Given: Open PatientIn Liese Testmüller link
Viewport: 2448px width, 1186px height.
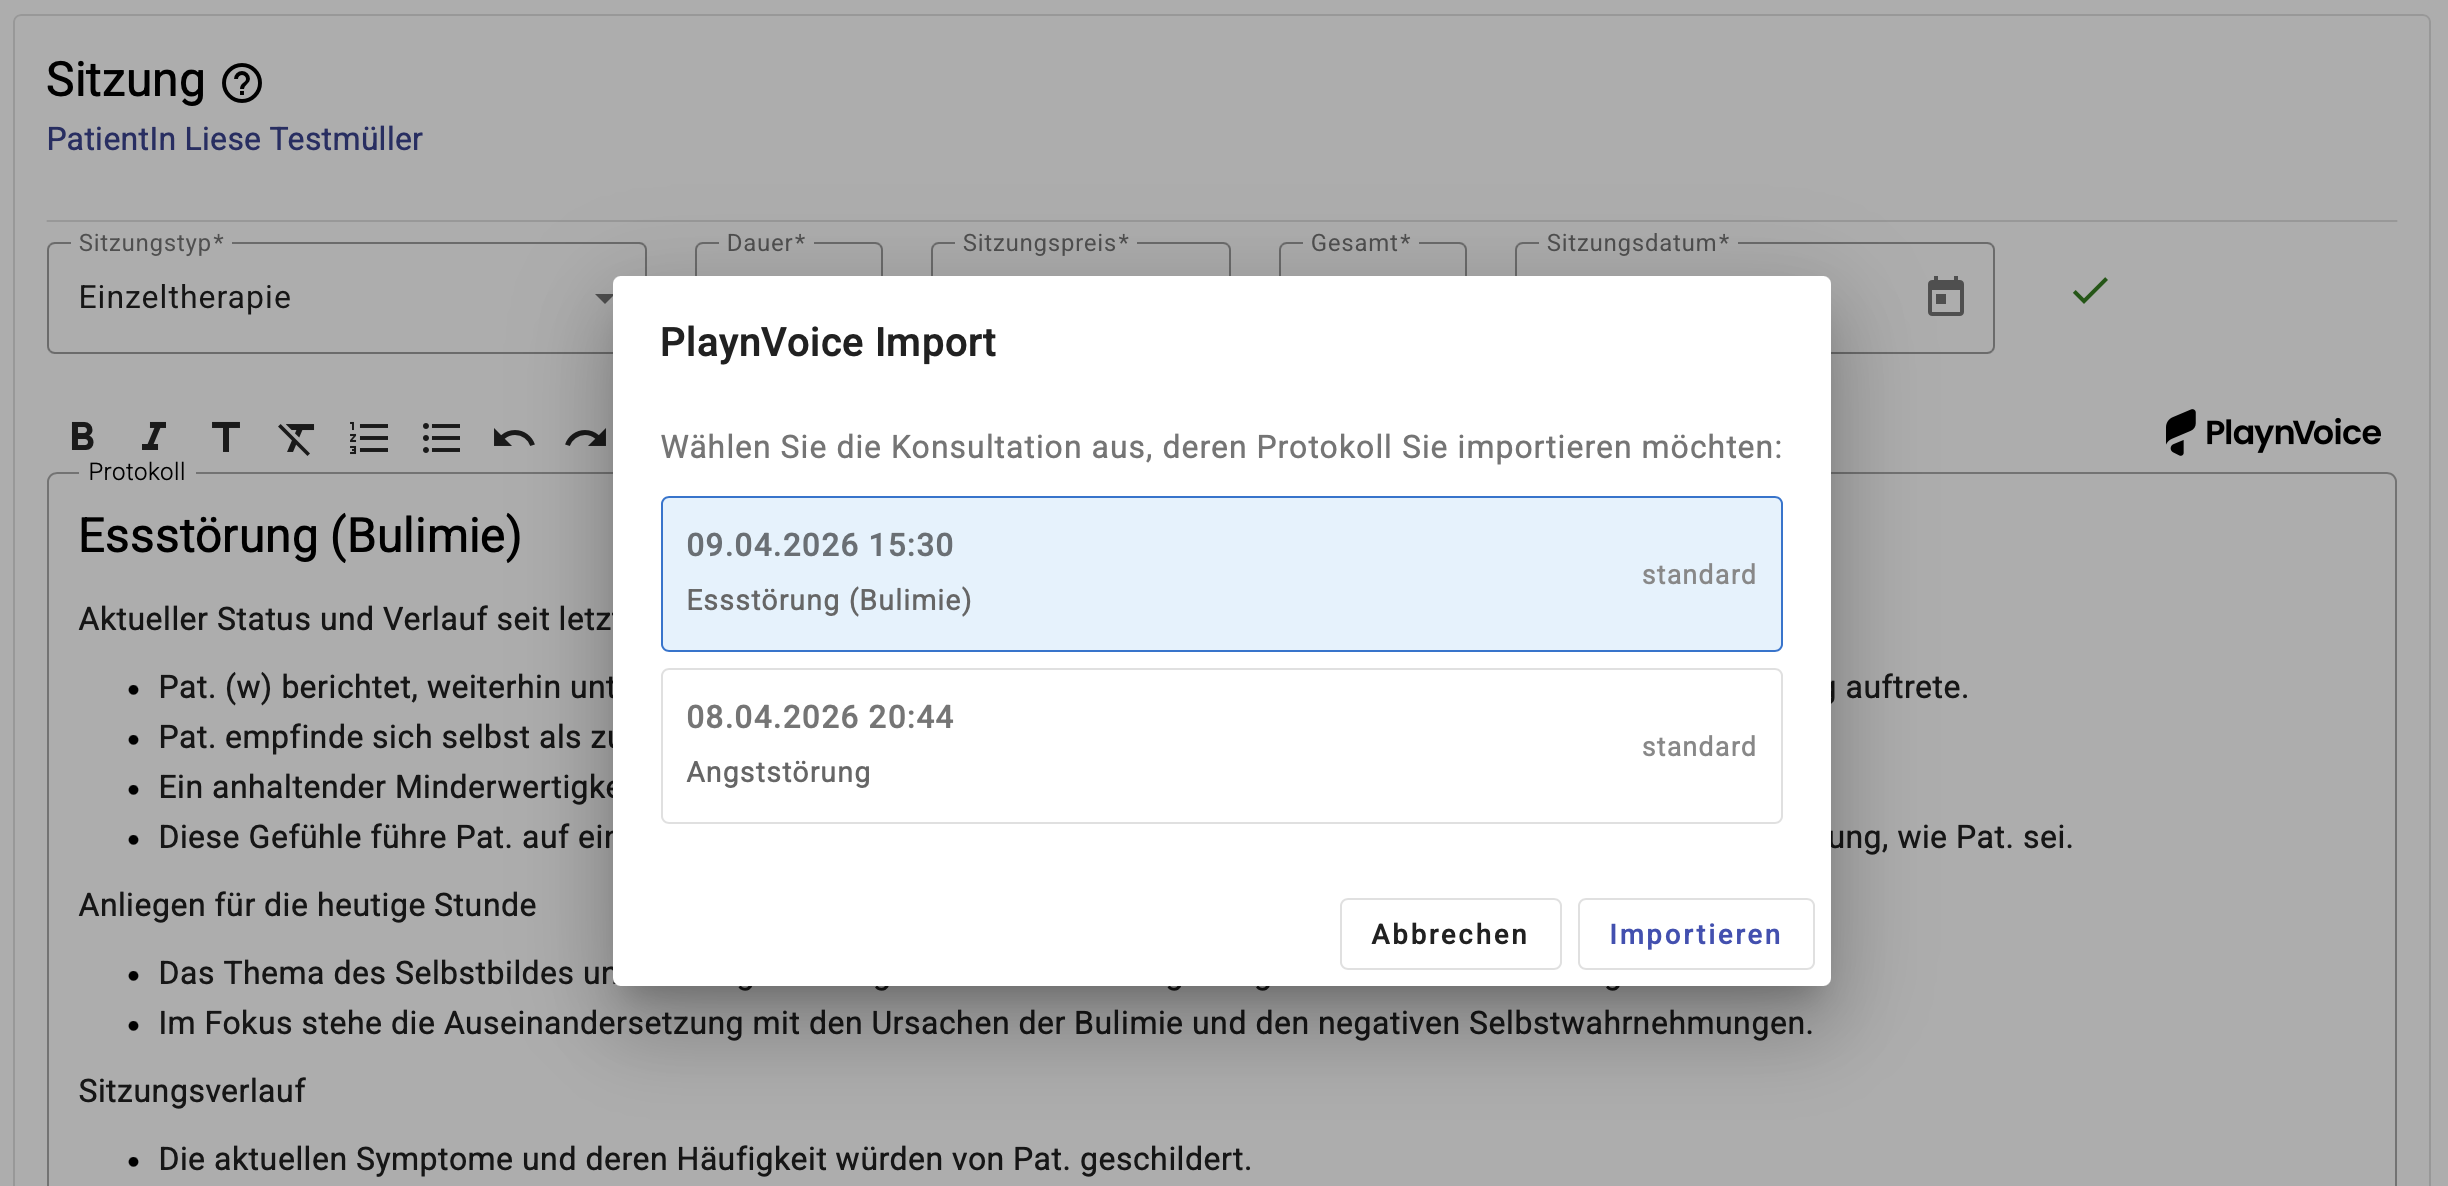Looking at the screenshot, I should (x=235, y=139).
